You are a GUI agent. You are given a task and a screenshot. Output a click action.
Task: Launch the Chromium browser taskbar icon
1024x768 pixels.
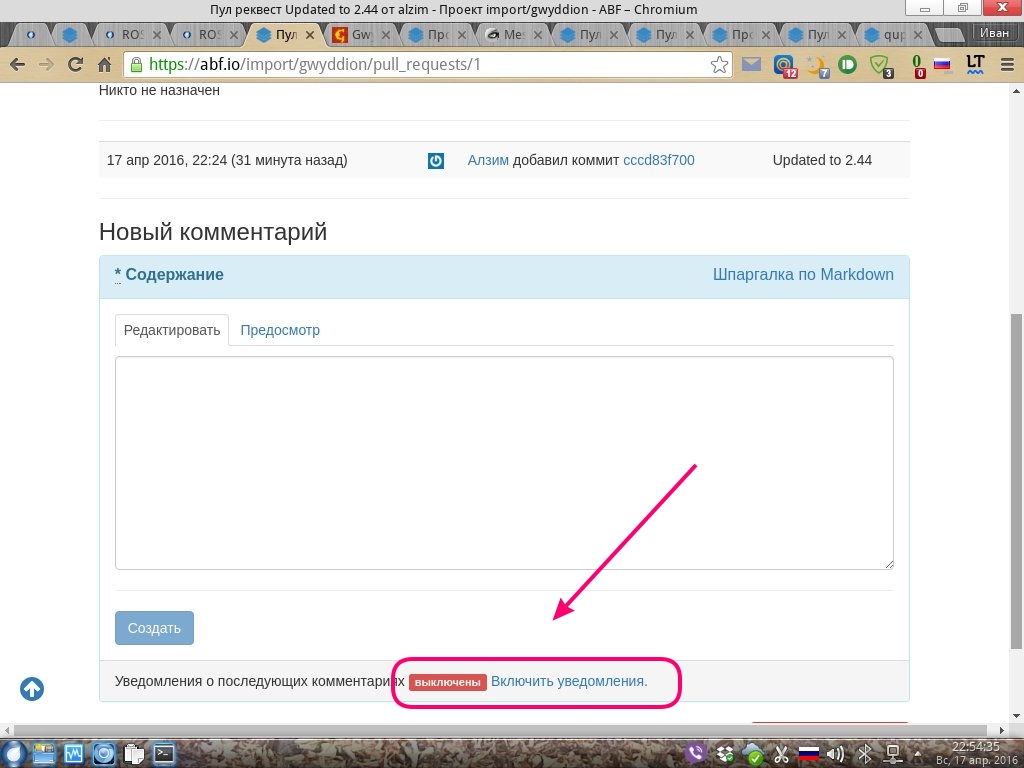click(103, 754)
